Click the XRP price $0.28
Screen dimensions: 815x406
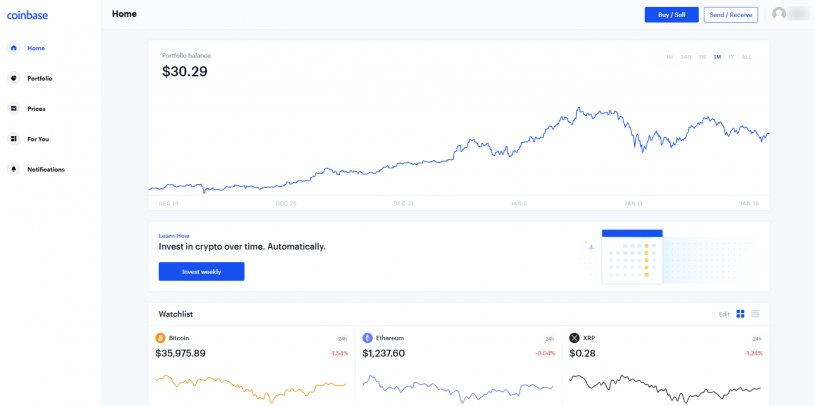coord(582,353)
